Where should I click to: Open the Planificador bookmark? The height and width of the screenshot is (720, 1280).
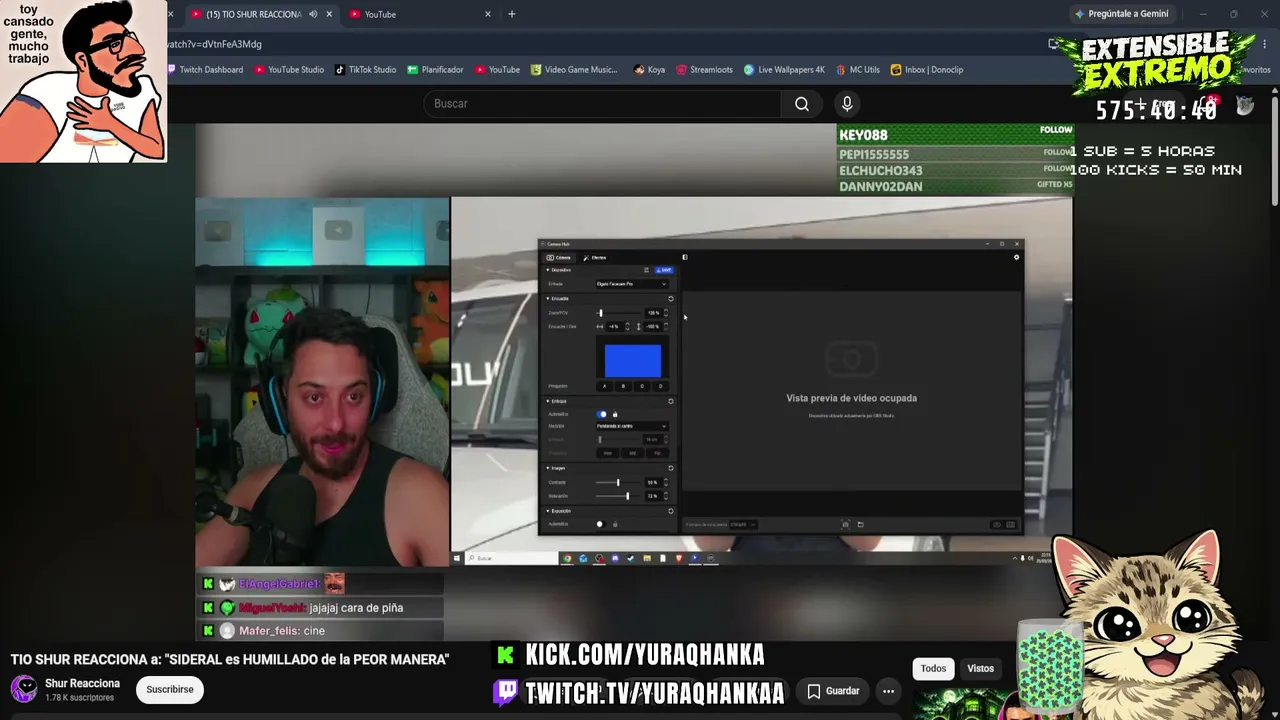pyautogui.click(x=436, y=70)
